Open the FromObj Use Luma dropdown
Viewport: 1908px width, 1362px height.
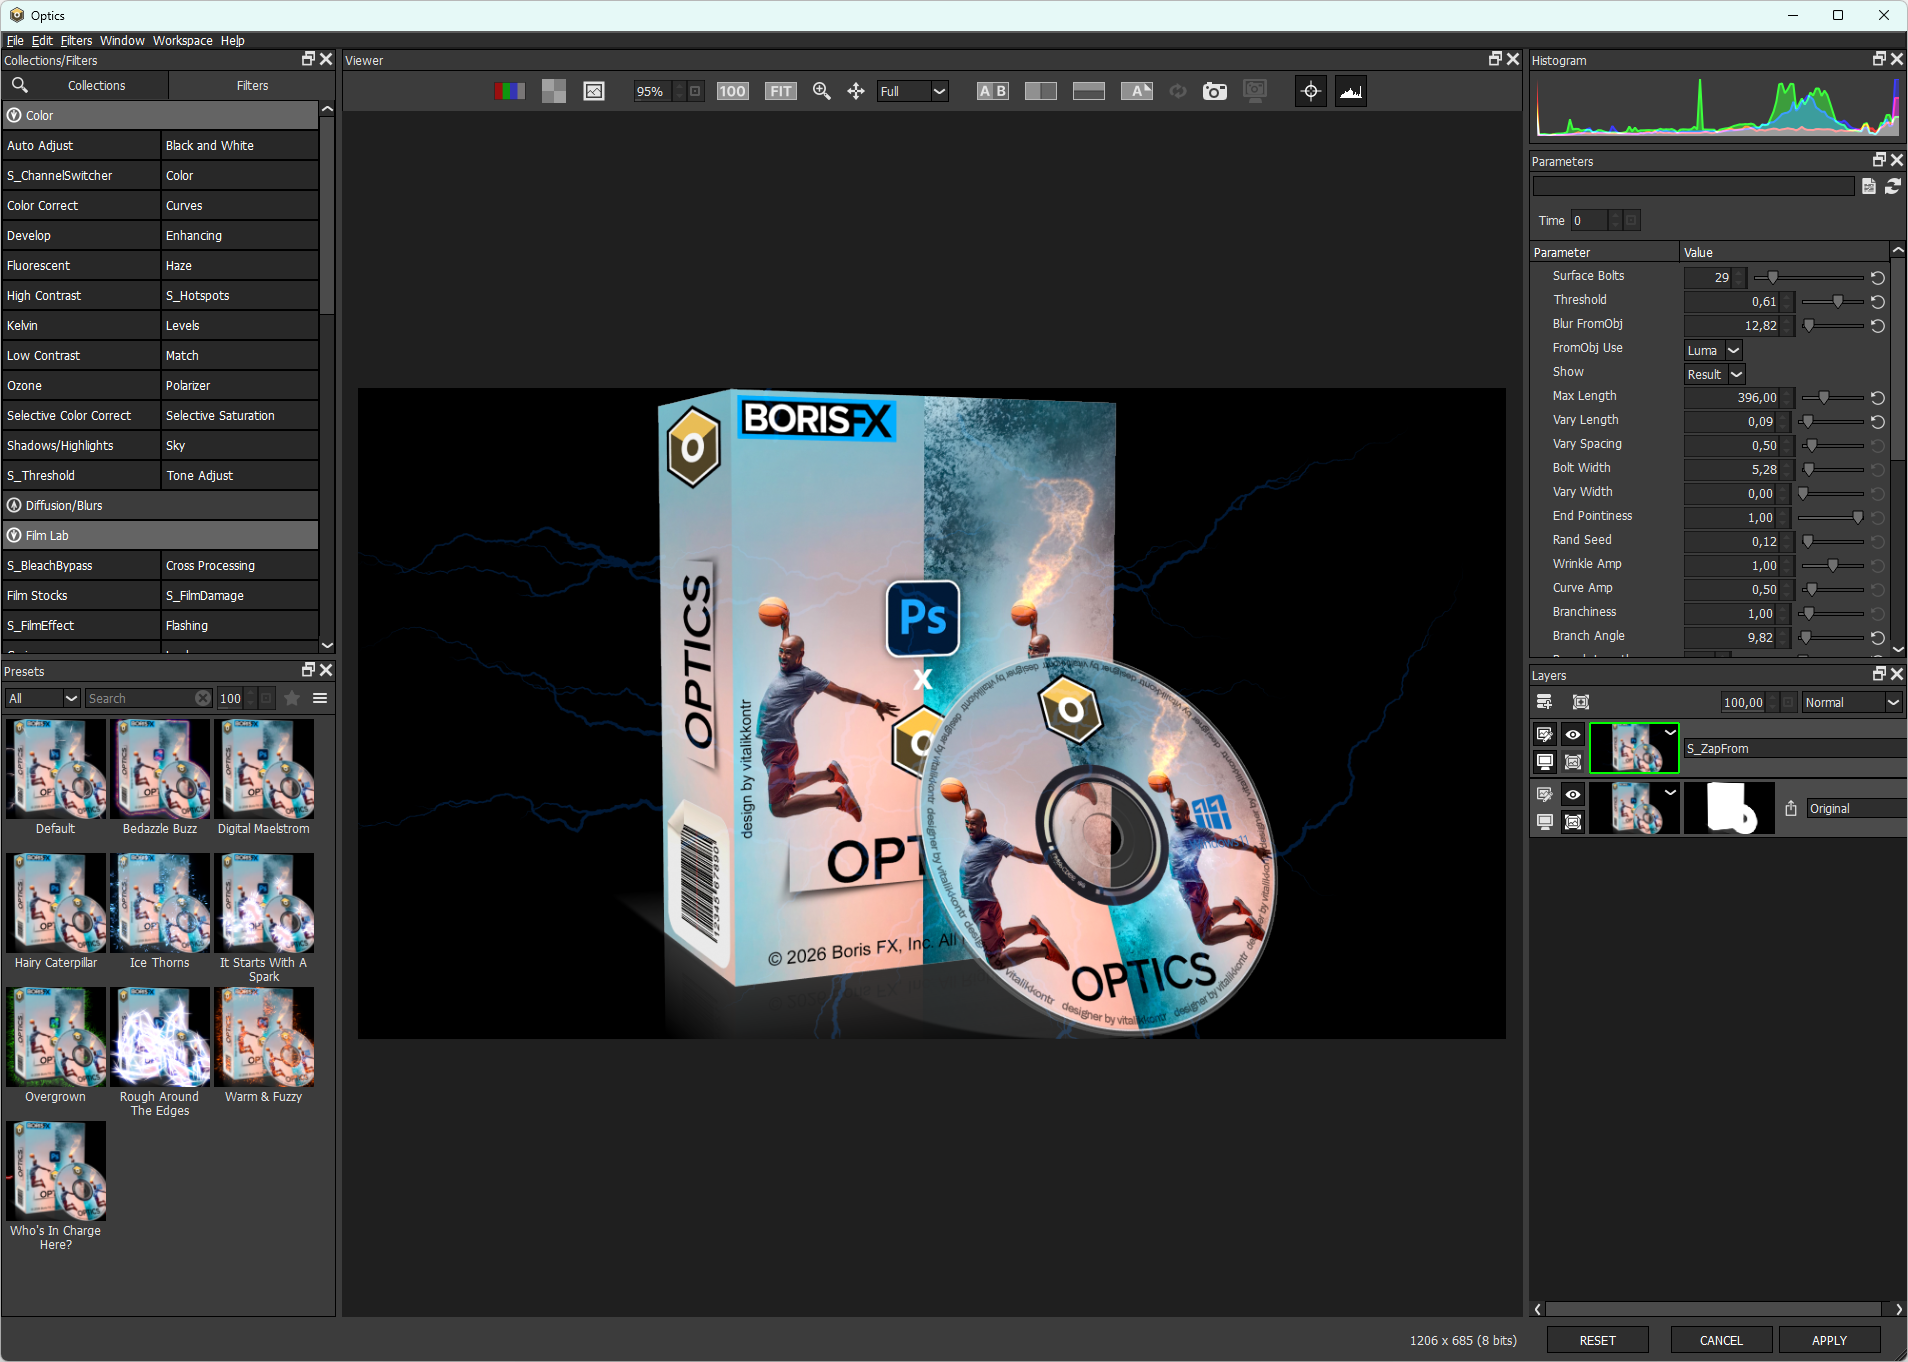coord(1713,350)
